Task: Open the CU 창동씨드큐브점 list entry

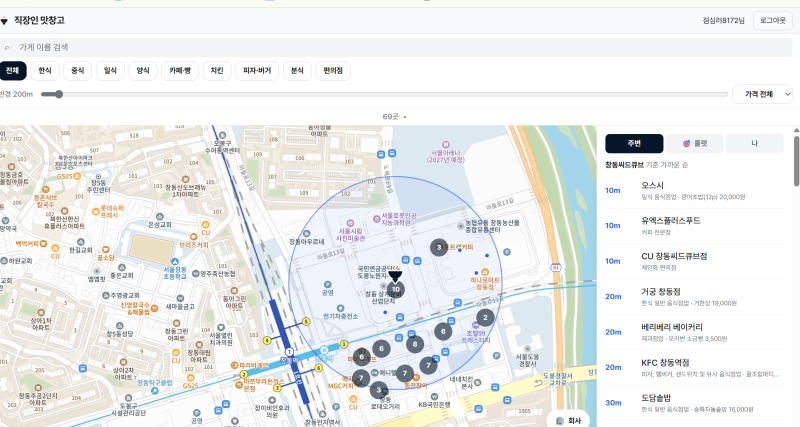Action: click(x=694, y=261)
